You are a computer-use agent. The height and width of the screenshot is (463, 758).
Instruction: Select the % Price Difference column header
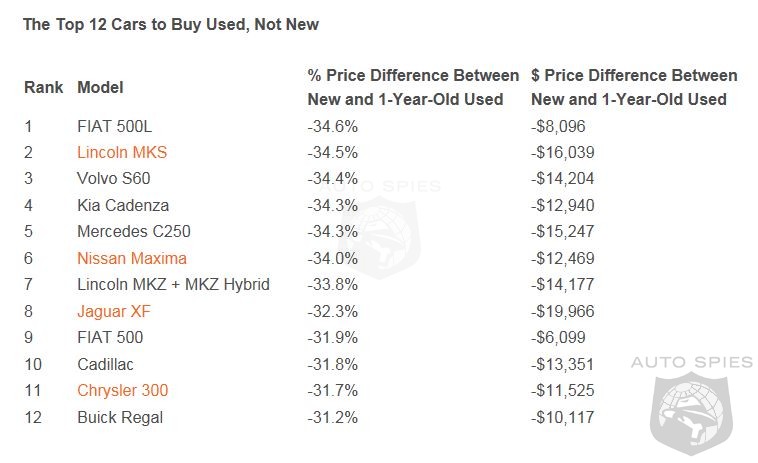pyautogui.click(x=413, y=87)
